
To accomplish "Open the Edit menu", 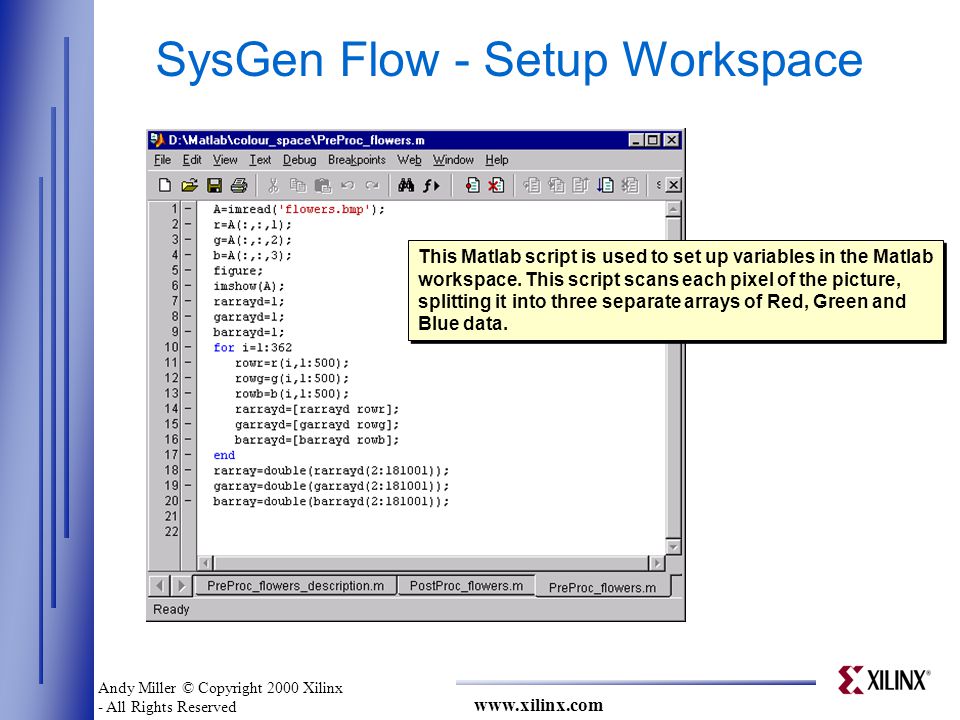I will 192,160.
